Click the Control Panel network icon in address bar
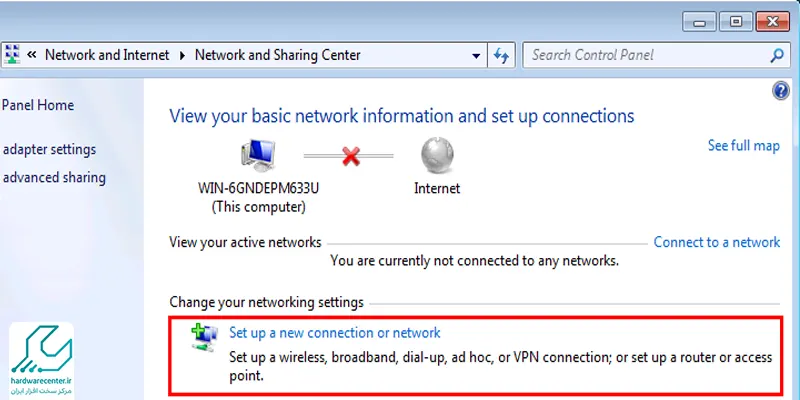The image size is (800, 400). 12,55
